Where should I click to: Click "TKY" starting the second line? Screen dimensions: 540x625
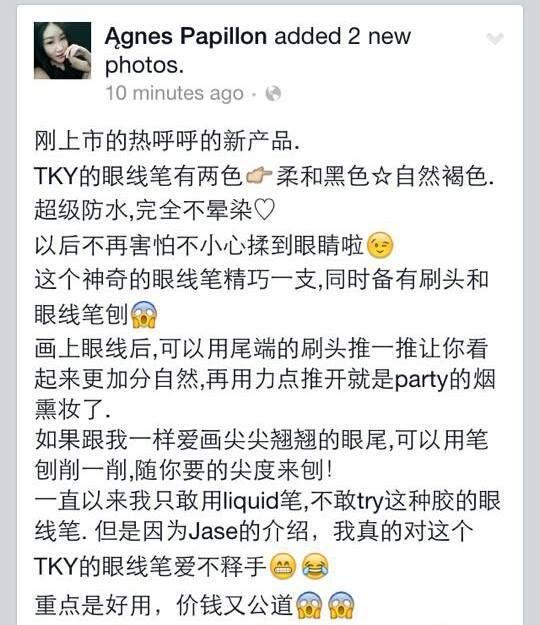(55, 176)
